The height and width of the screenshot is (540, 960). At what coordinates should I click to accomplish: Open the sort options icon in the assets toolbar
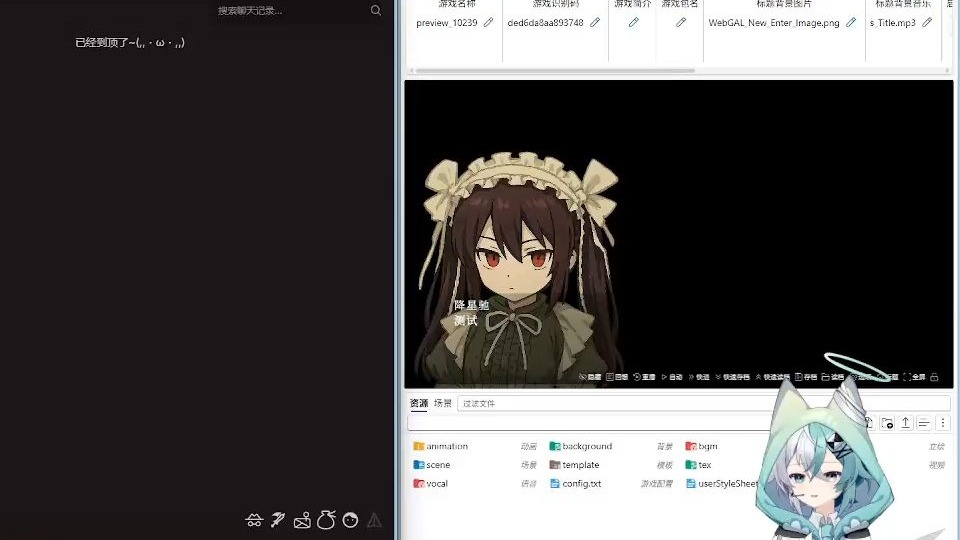click(x=924, y=423)
